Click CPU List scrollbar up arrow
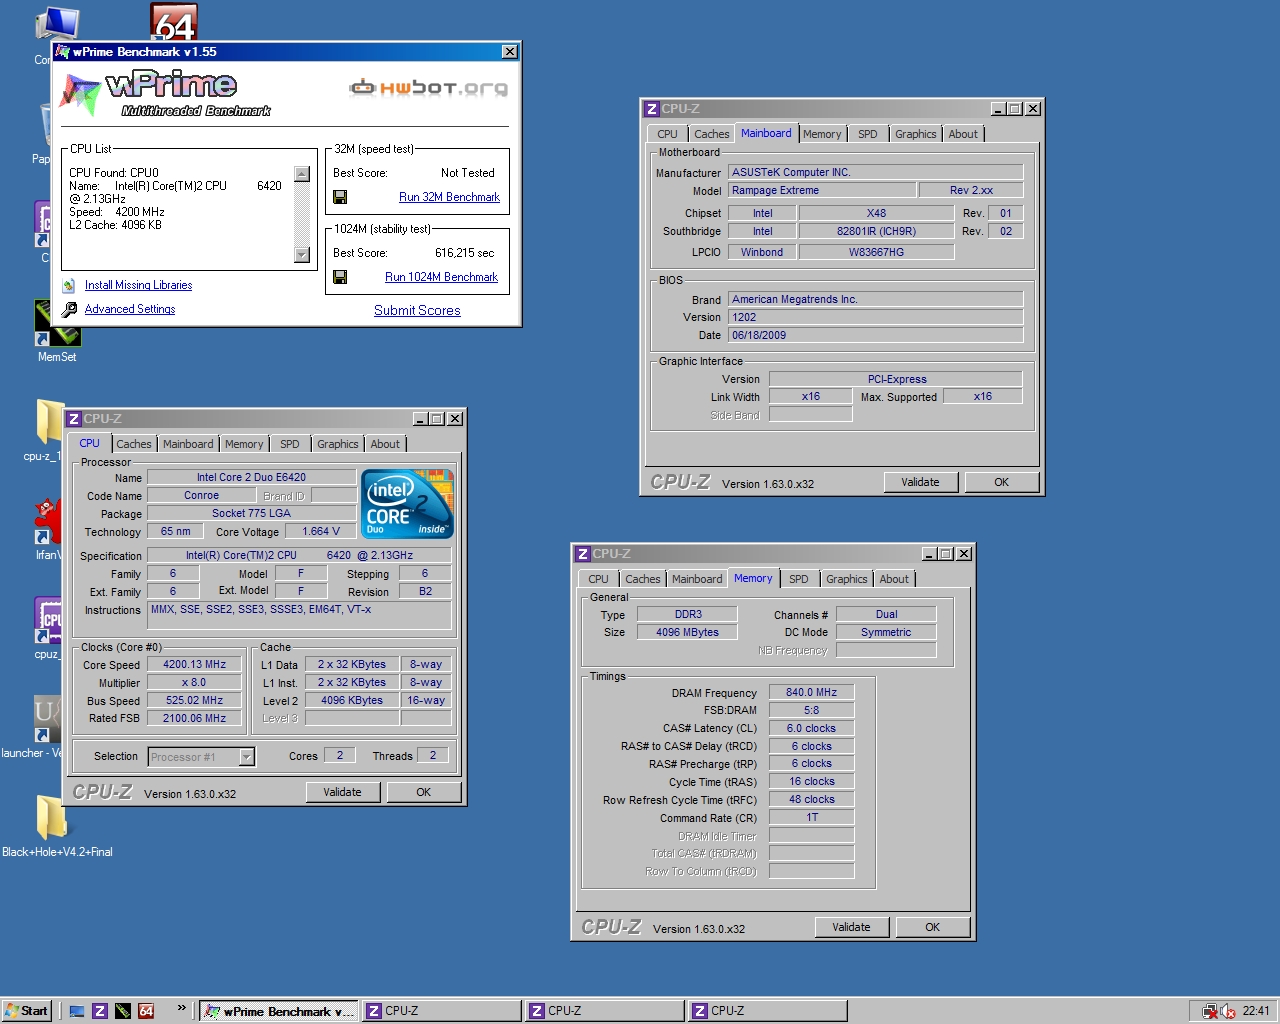Image resolution: width=1280 pixels, height=1024 pixels. 302,174
